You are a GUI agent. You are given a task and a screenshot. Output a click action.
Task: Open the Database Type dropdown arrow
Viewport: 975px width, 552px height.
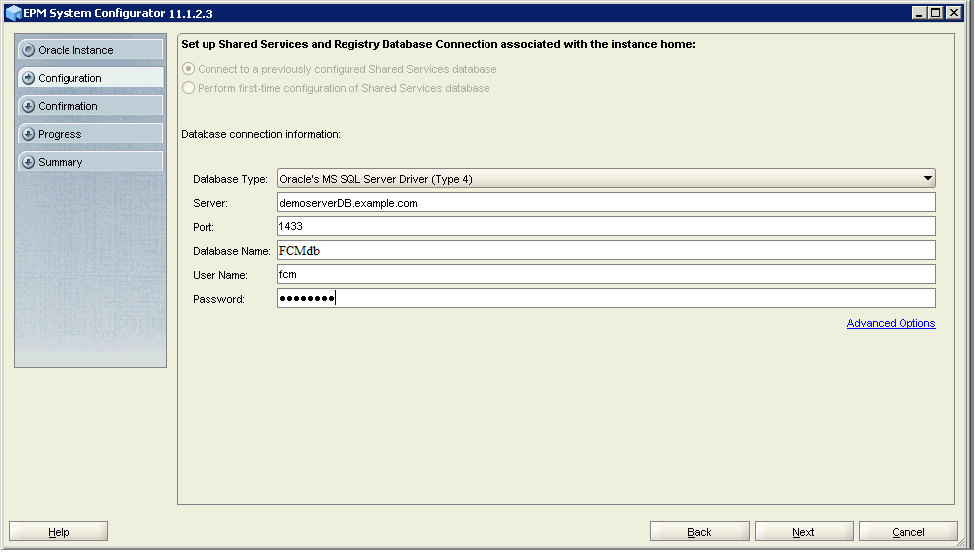coord(927,179)
